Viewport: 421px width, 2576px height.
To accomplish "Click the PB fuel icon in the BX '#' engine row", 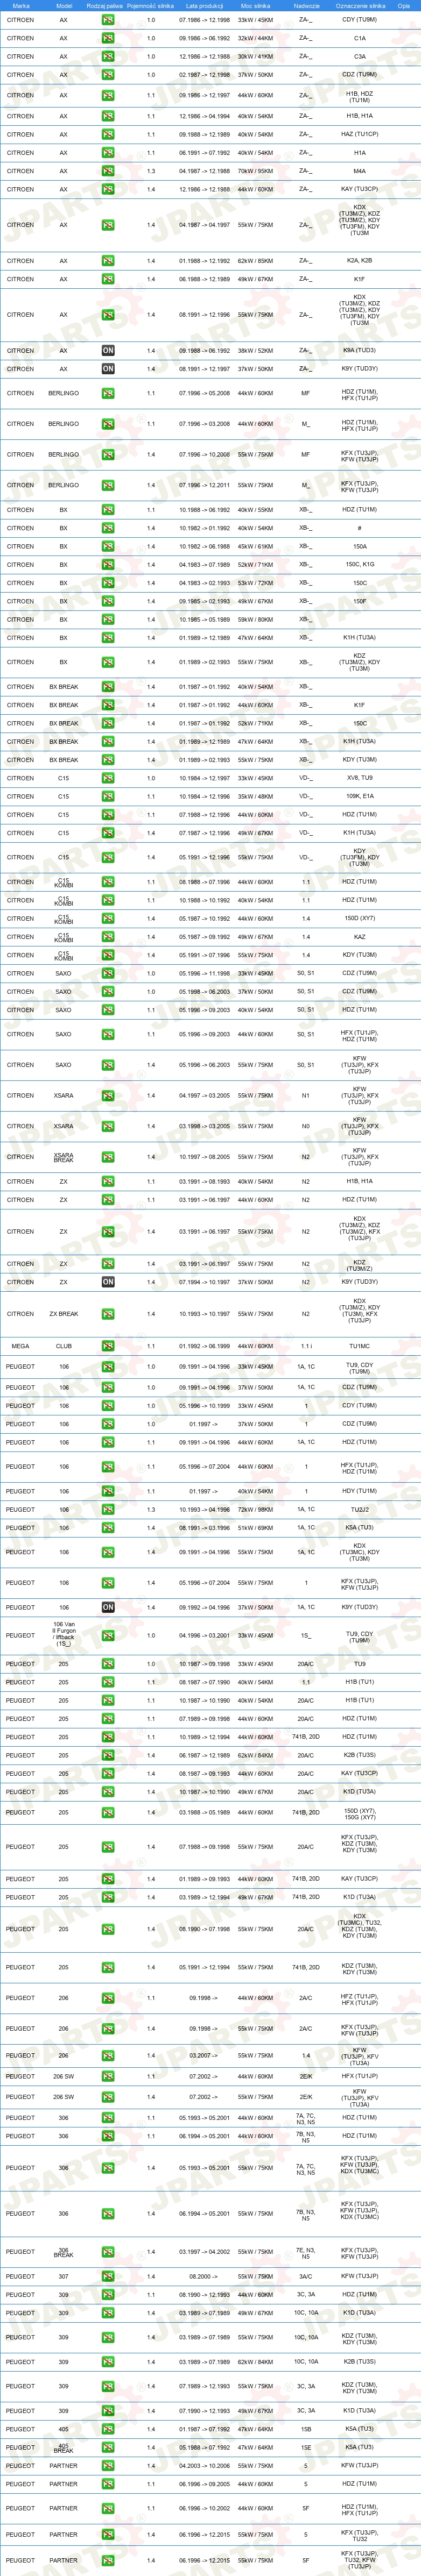I will coord(108,528).
